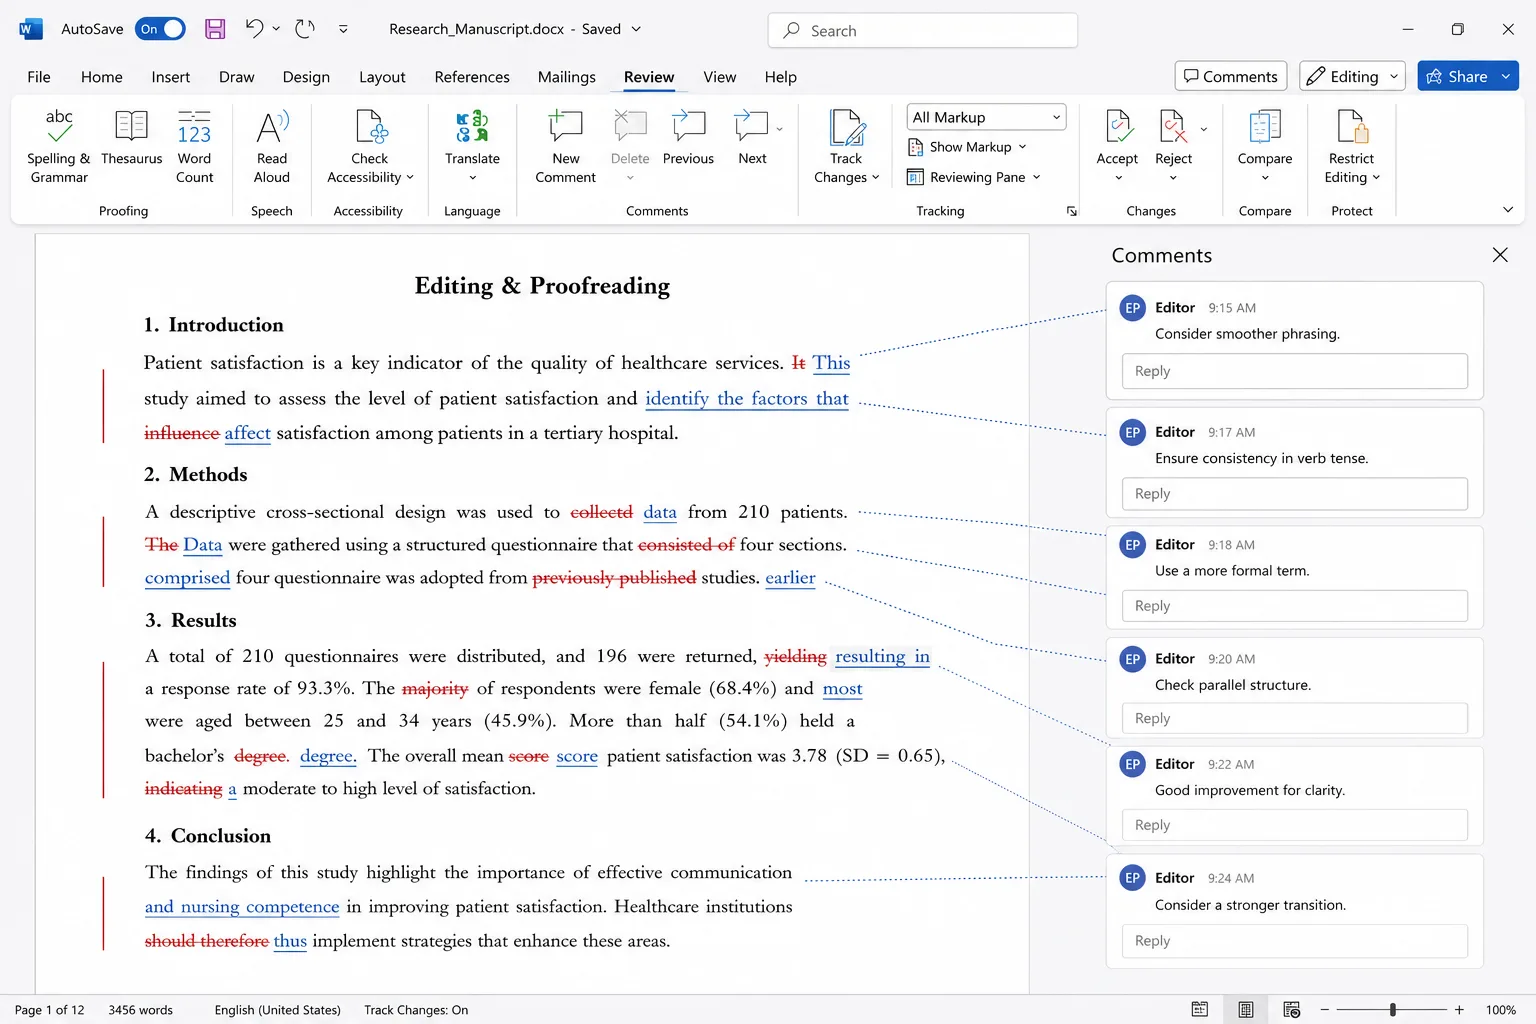
Task: Toggle Track Changes: On in status bar
Action: (416, 1010)
